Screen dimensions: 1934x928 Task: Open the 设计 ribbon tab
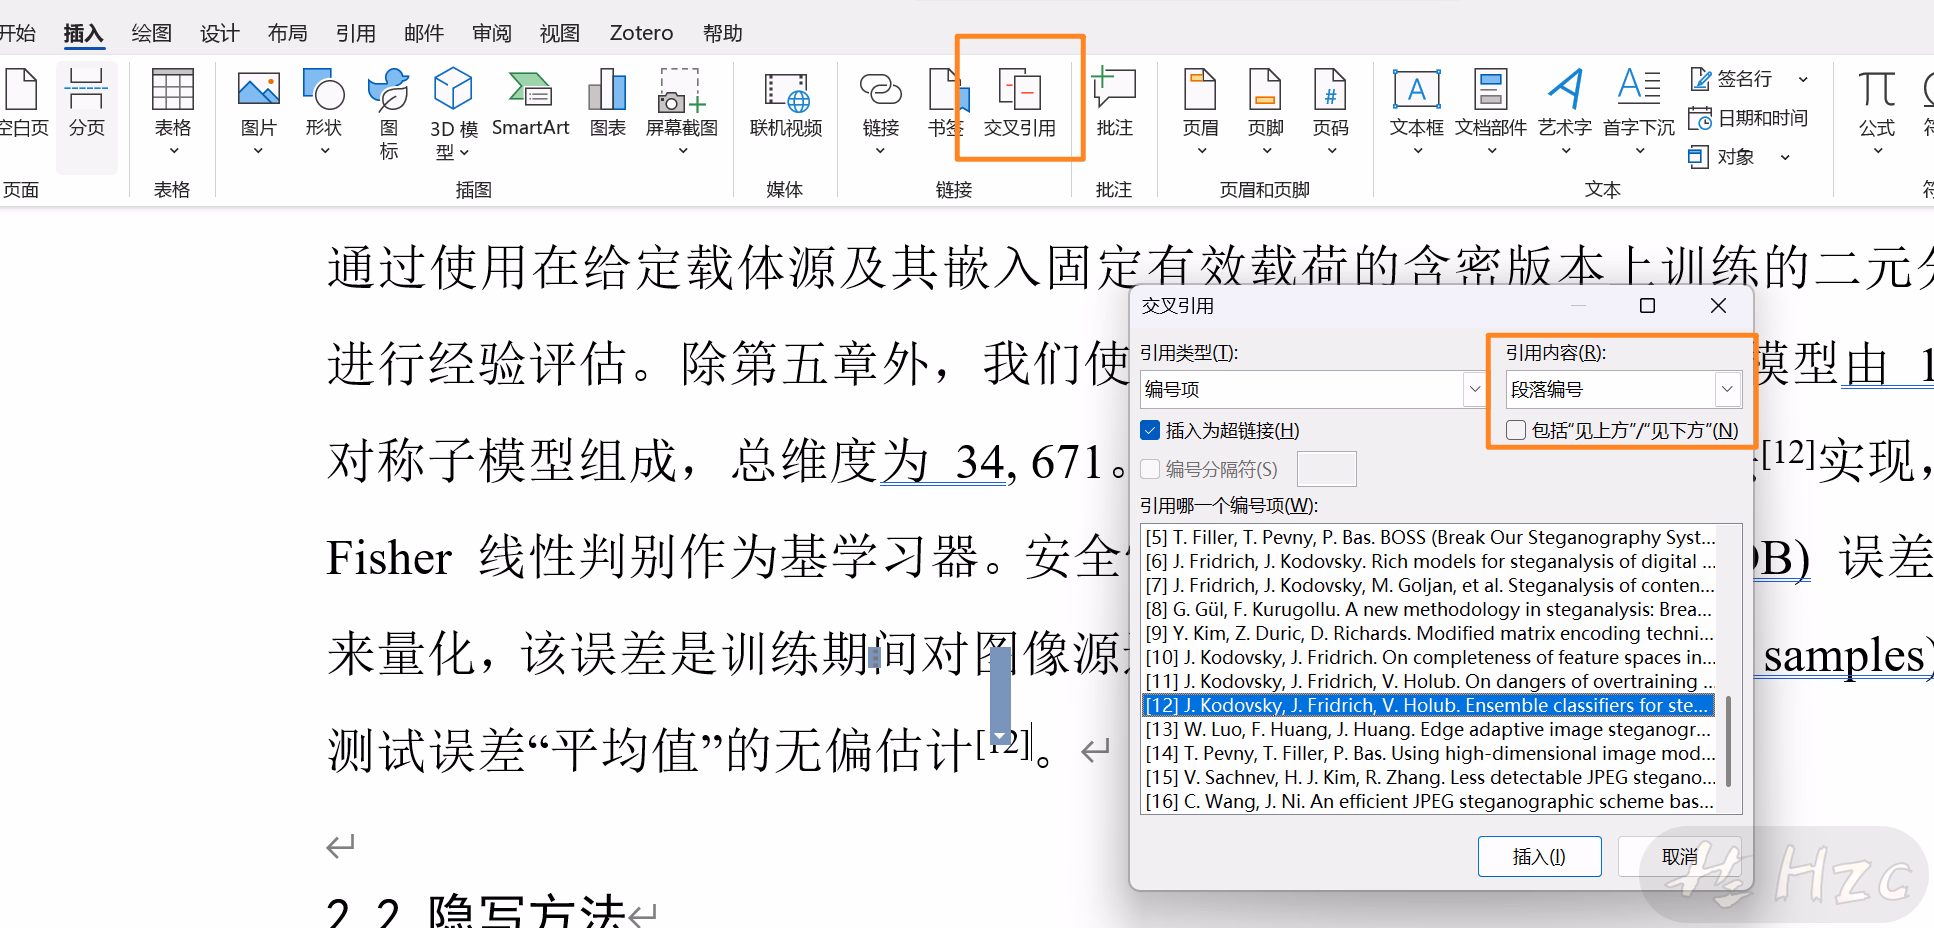coord(219,33)
